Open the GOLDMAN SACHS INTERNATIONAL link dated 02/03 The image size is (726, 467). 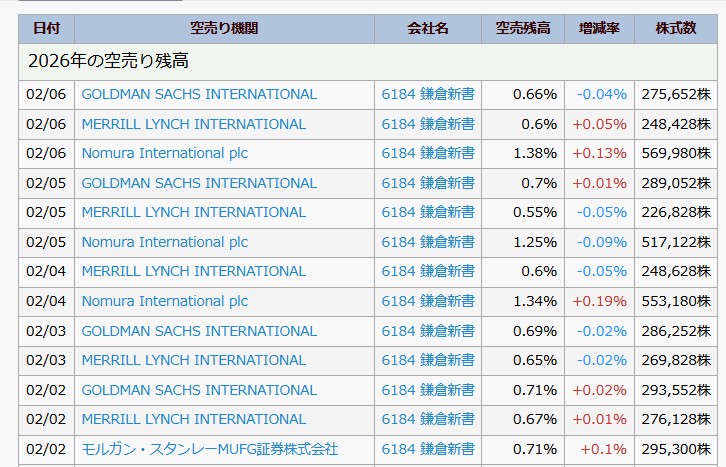[199, 331]
